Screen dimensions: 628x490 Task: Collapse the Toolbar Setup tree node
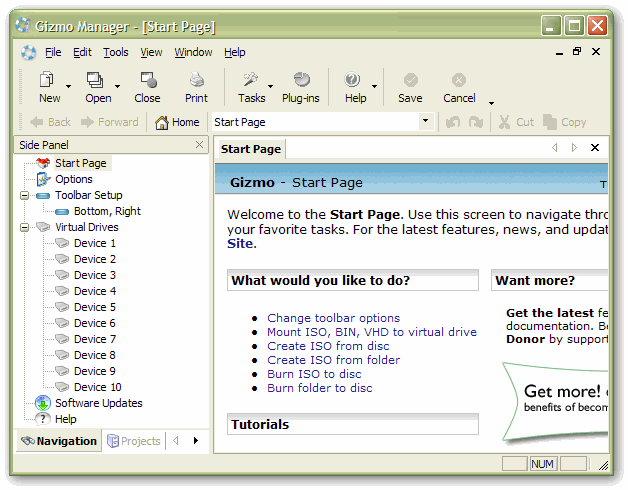click(x=24, y=196)
